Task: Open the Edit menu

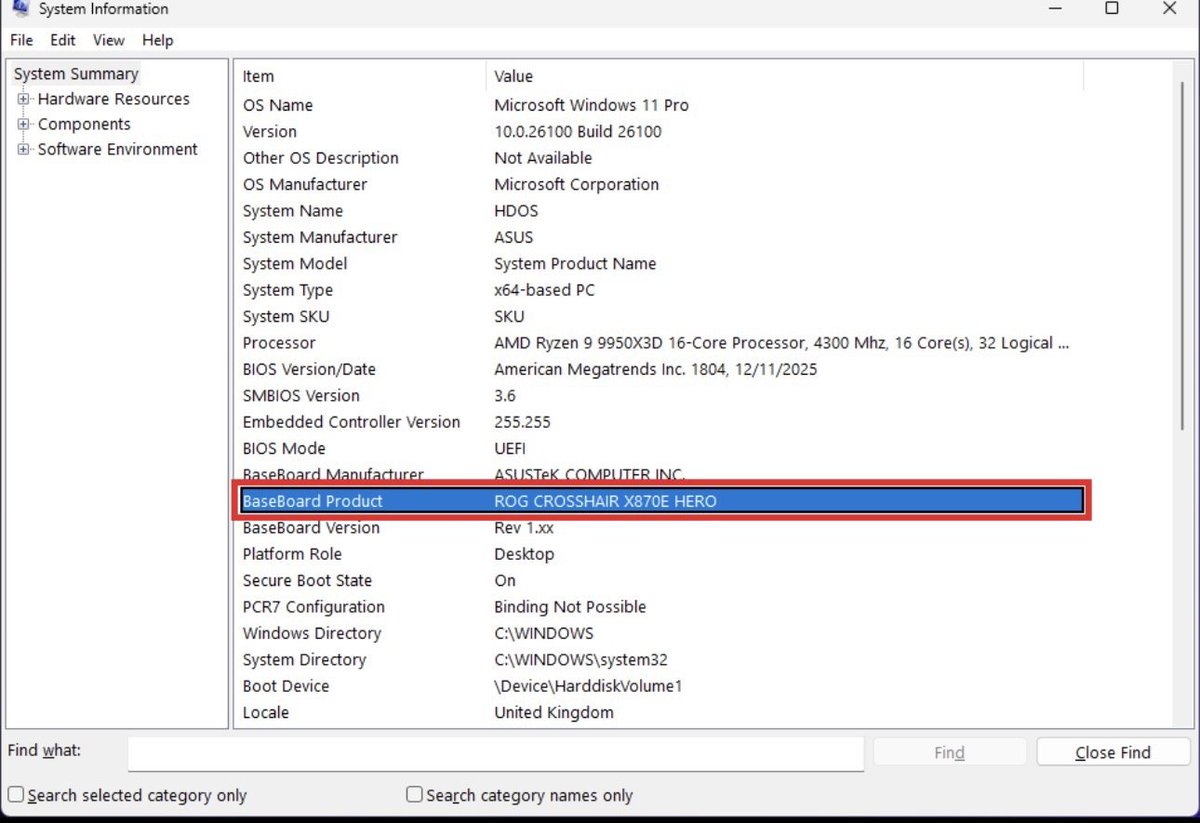Action: (63, 40)
